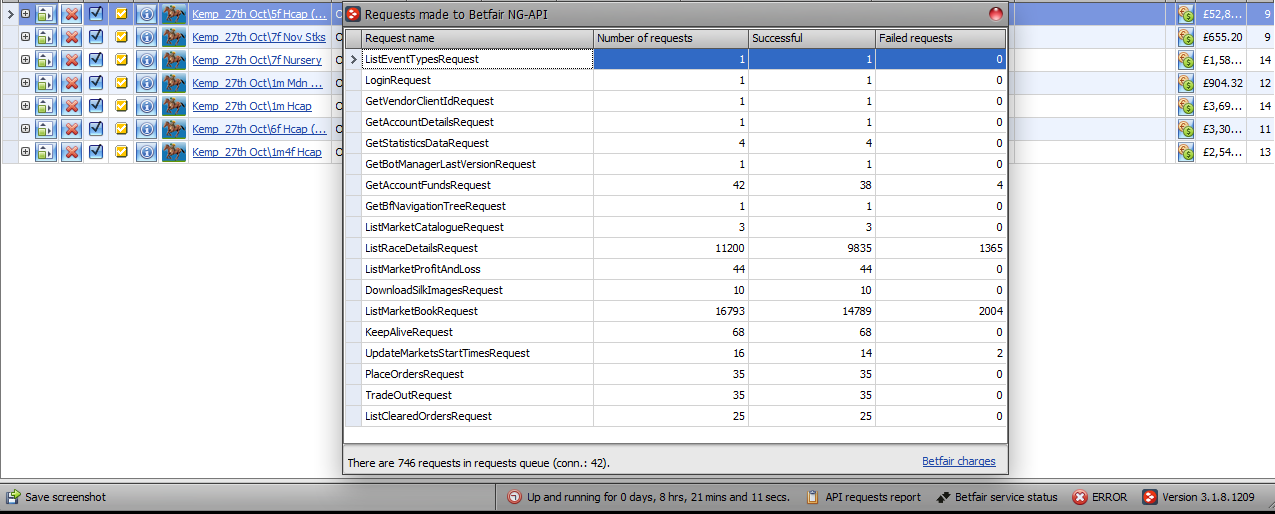Click the horse racing icon on the 7f Nov Stks row
This screenshot has height=514, width=1275.
174,37
